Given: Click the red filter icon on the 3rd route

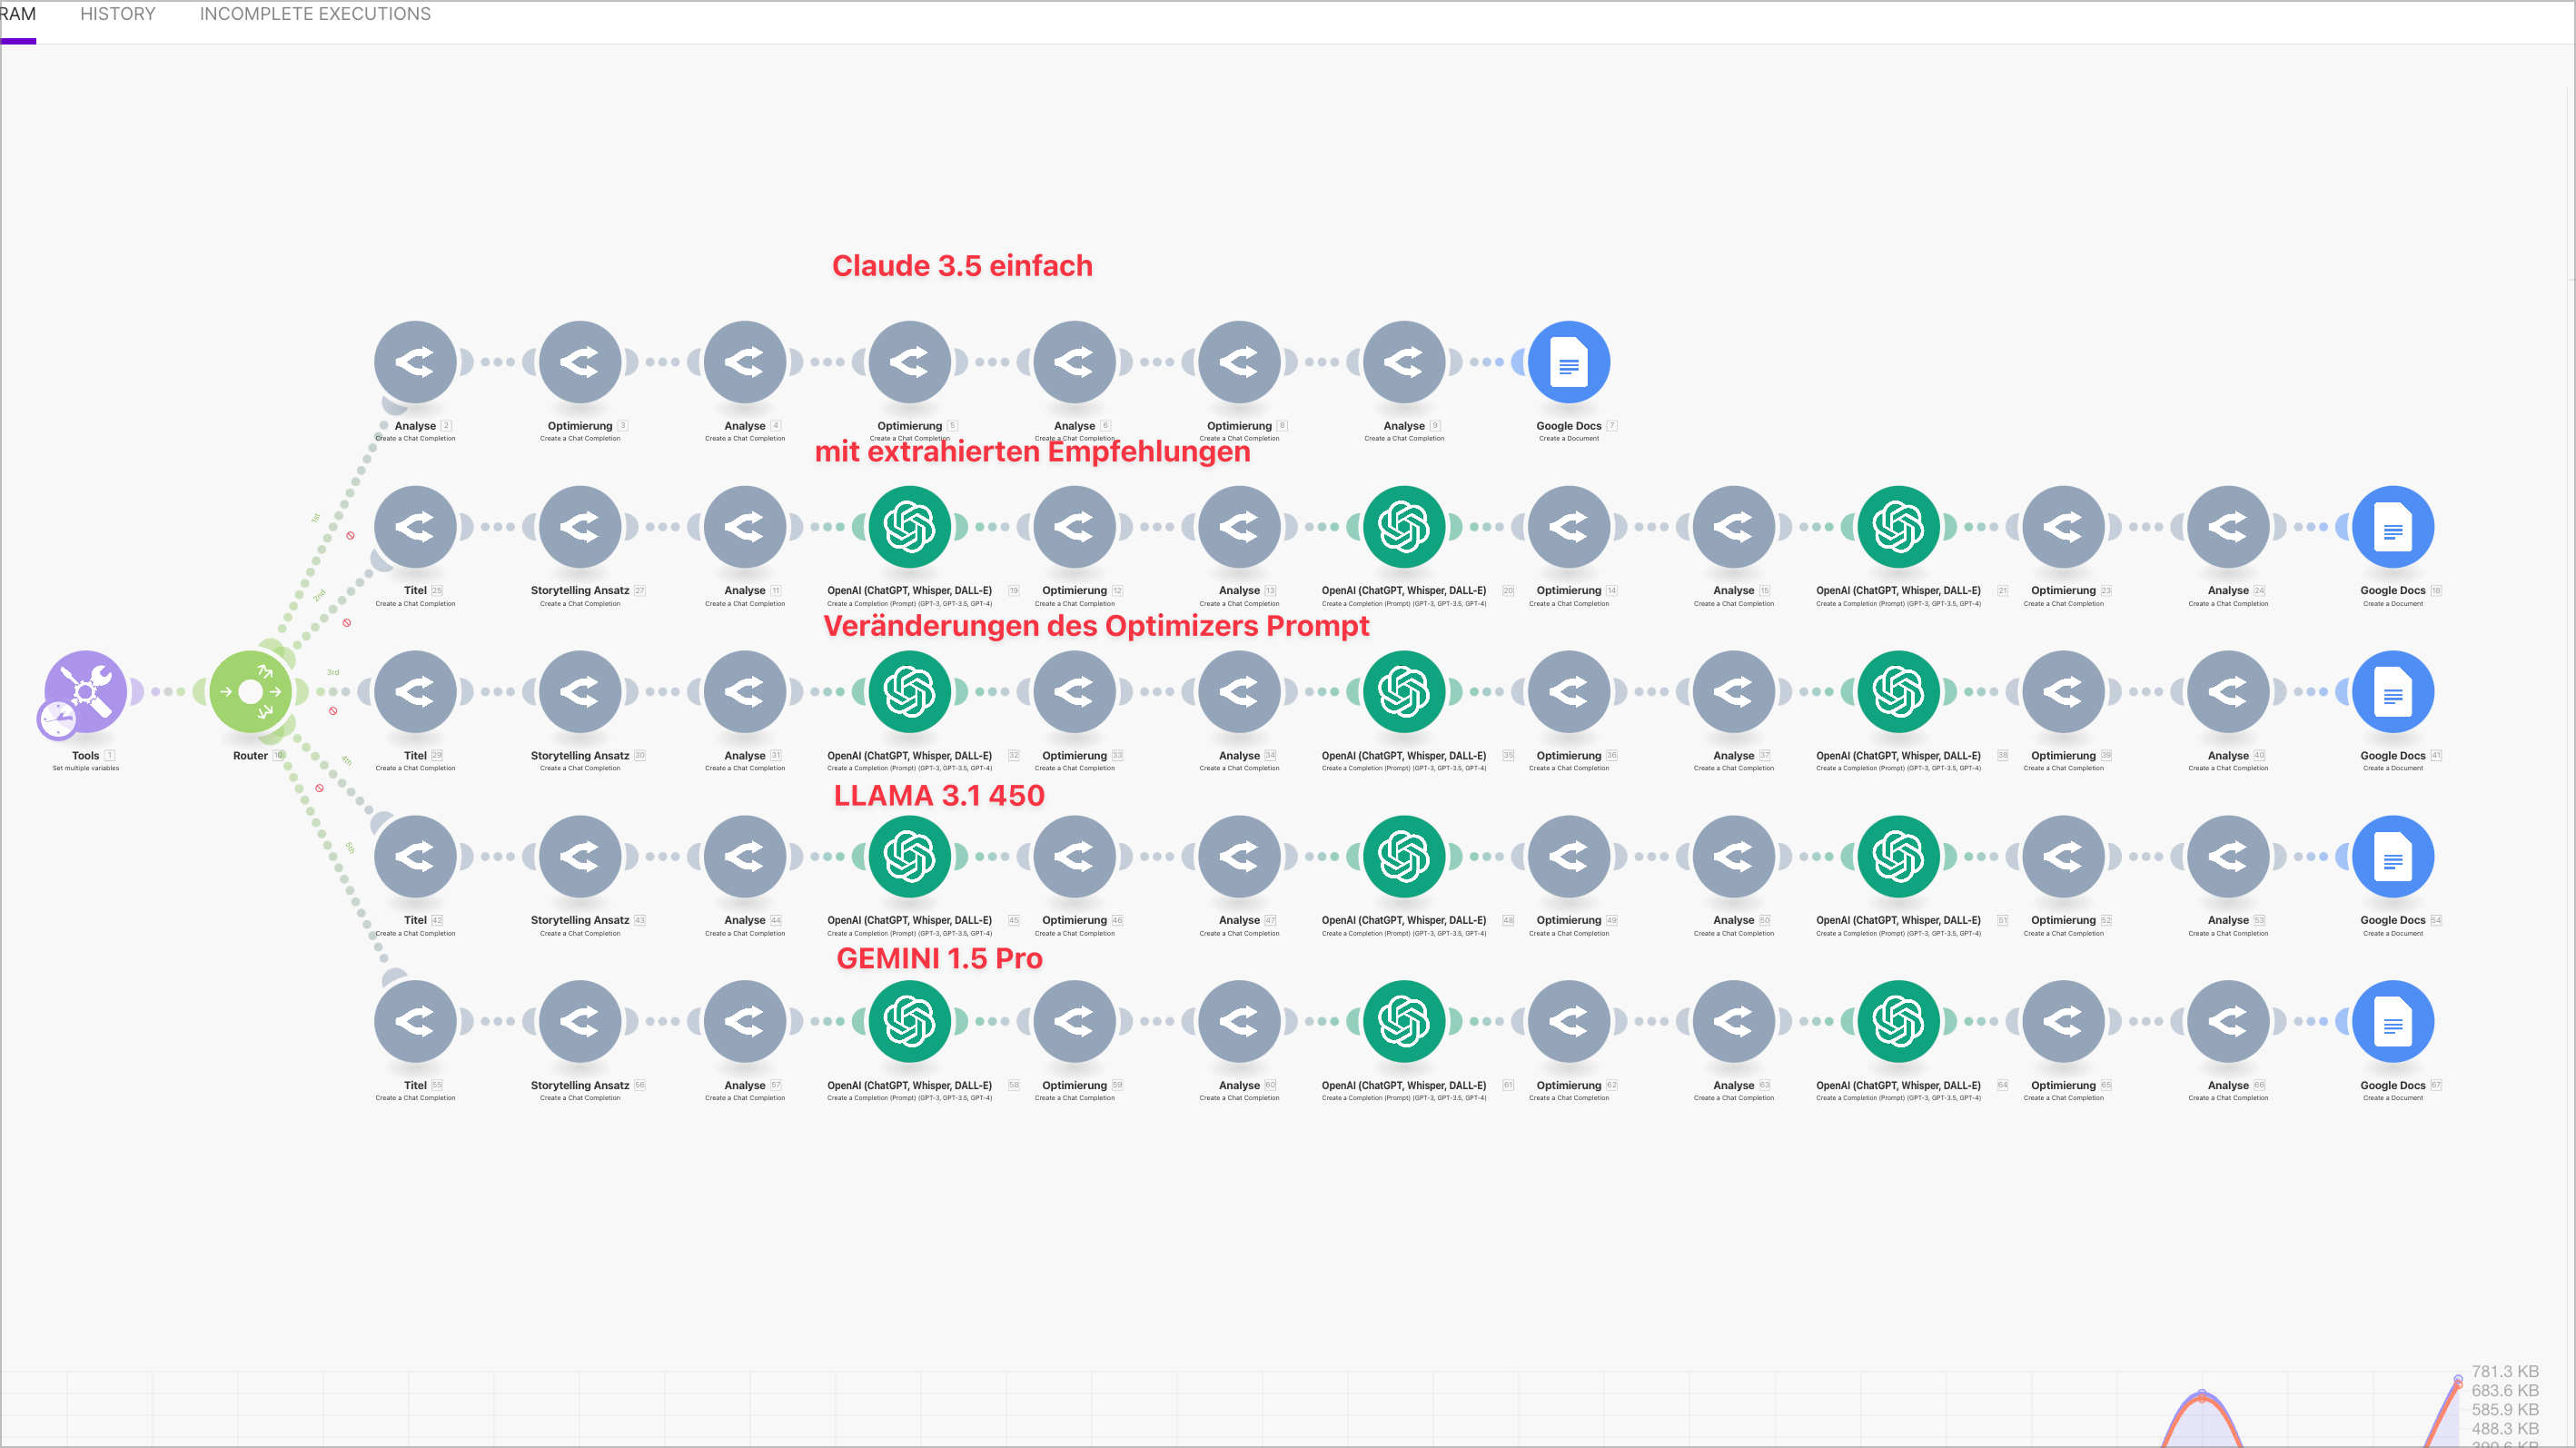Looking at the screenshot, I should click(x=333, y=711).
